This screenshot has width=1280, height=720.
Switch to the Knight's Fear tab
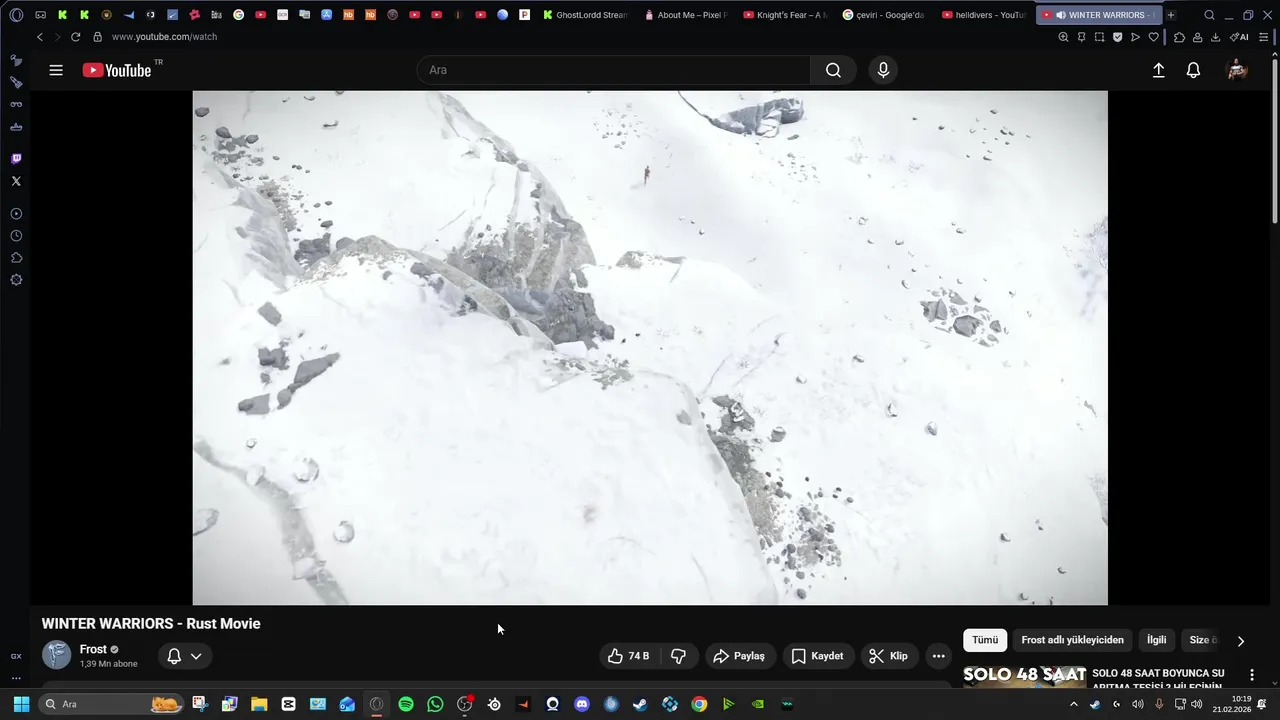point(785,15)
